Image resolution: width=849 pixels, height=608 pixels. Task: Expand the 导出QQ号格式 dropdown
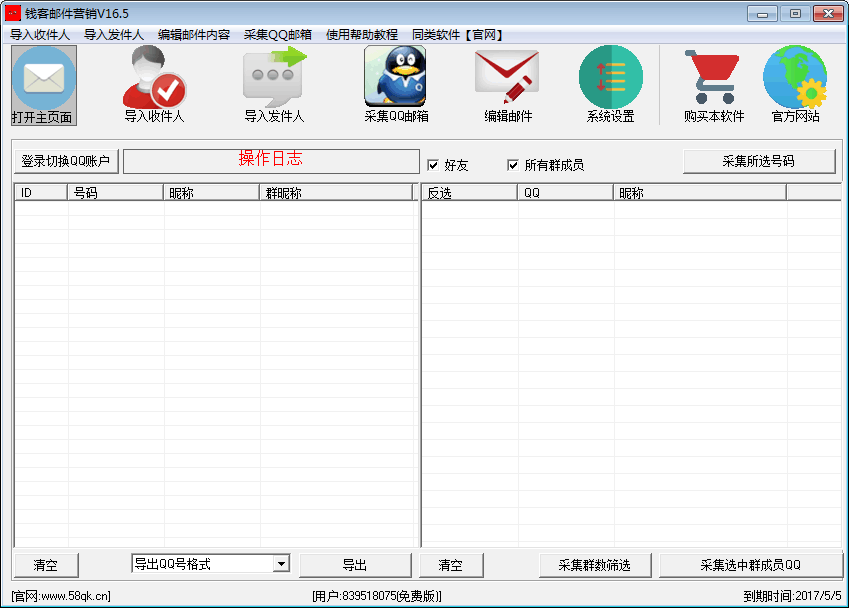point(281,564)
